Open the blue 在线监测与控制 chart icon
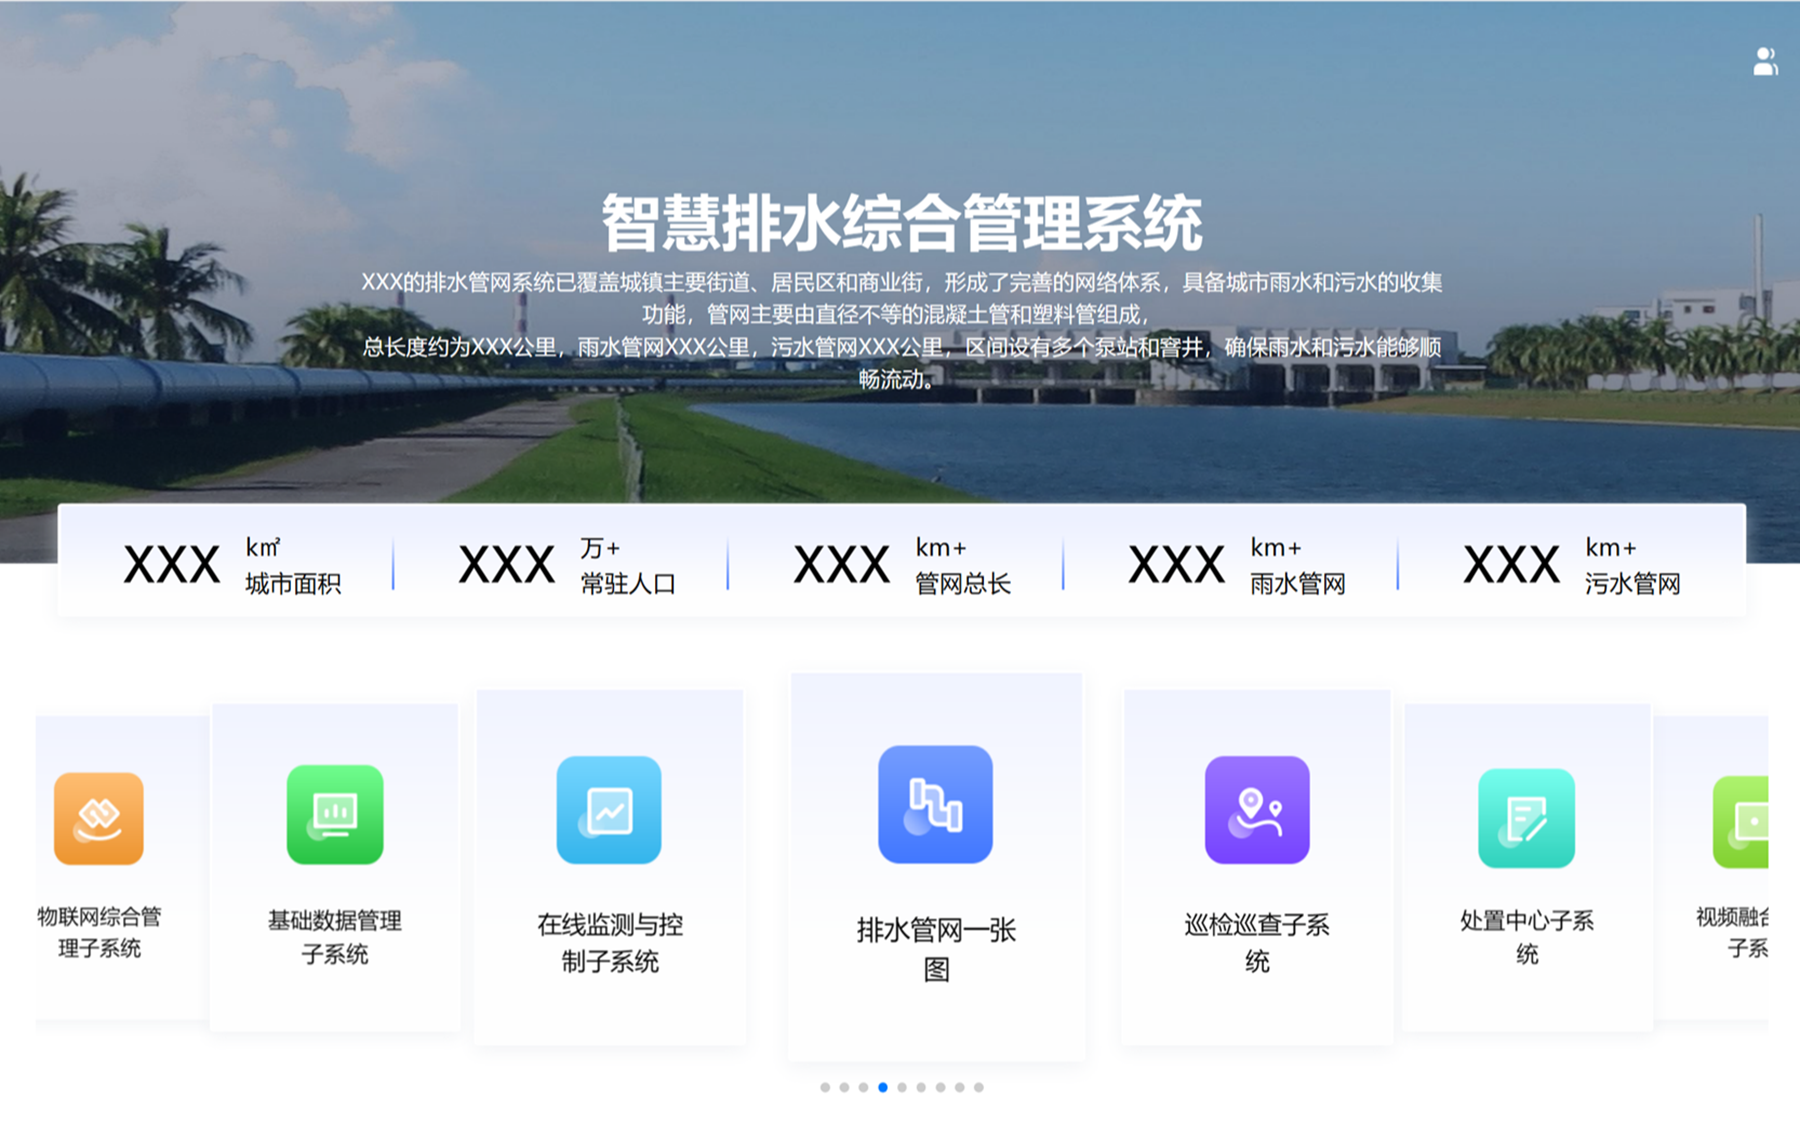This screenshot has width=1800, height=1125. [609, 810]
